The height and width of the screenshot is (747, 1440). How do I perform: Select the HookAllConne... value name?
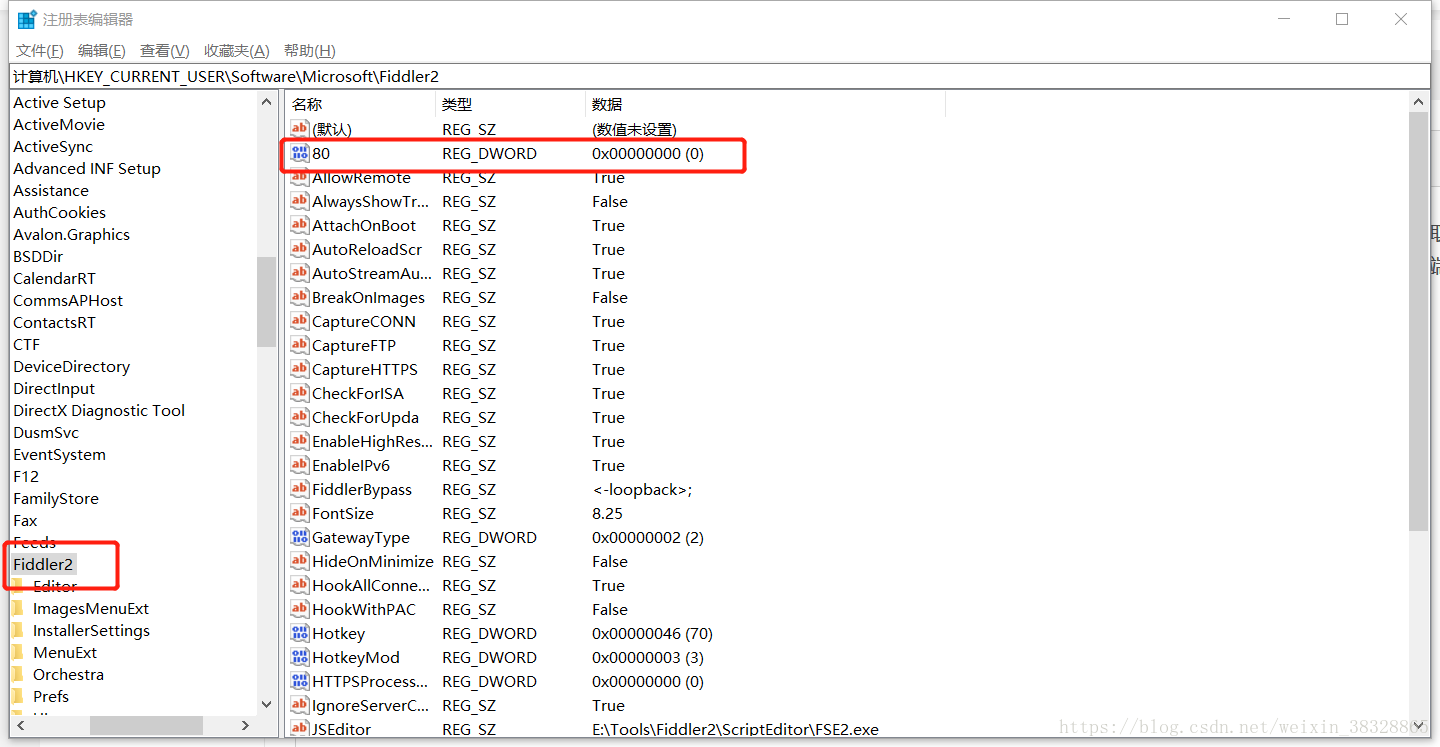pyautogui.click(x=371, y=586)
